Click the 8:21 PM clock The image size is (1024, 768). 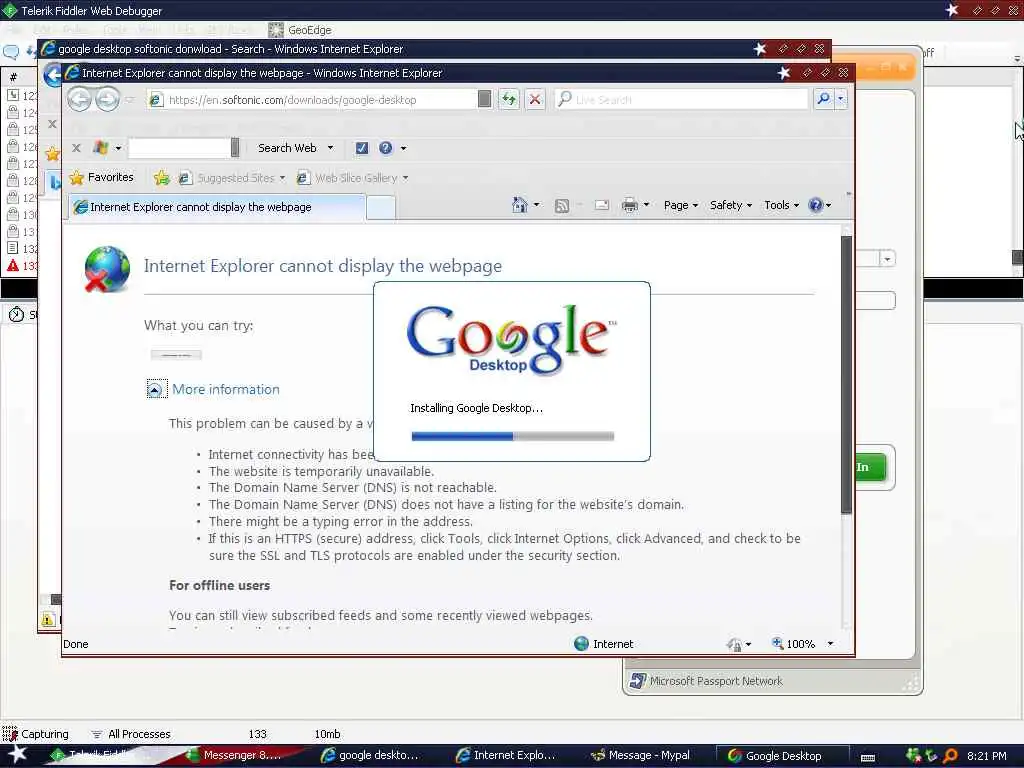[x=986, y=756]
